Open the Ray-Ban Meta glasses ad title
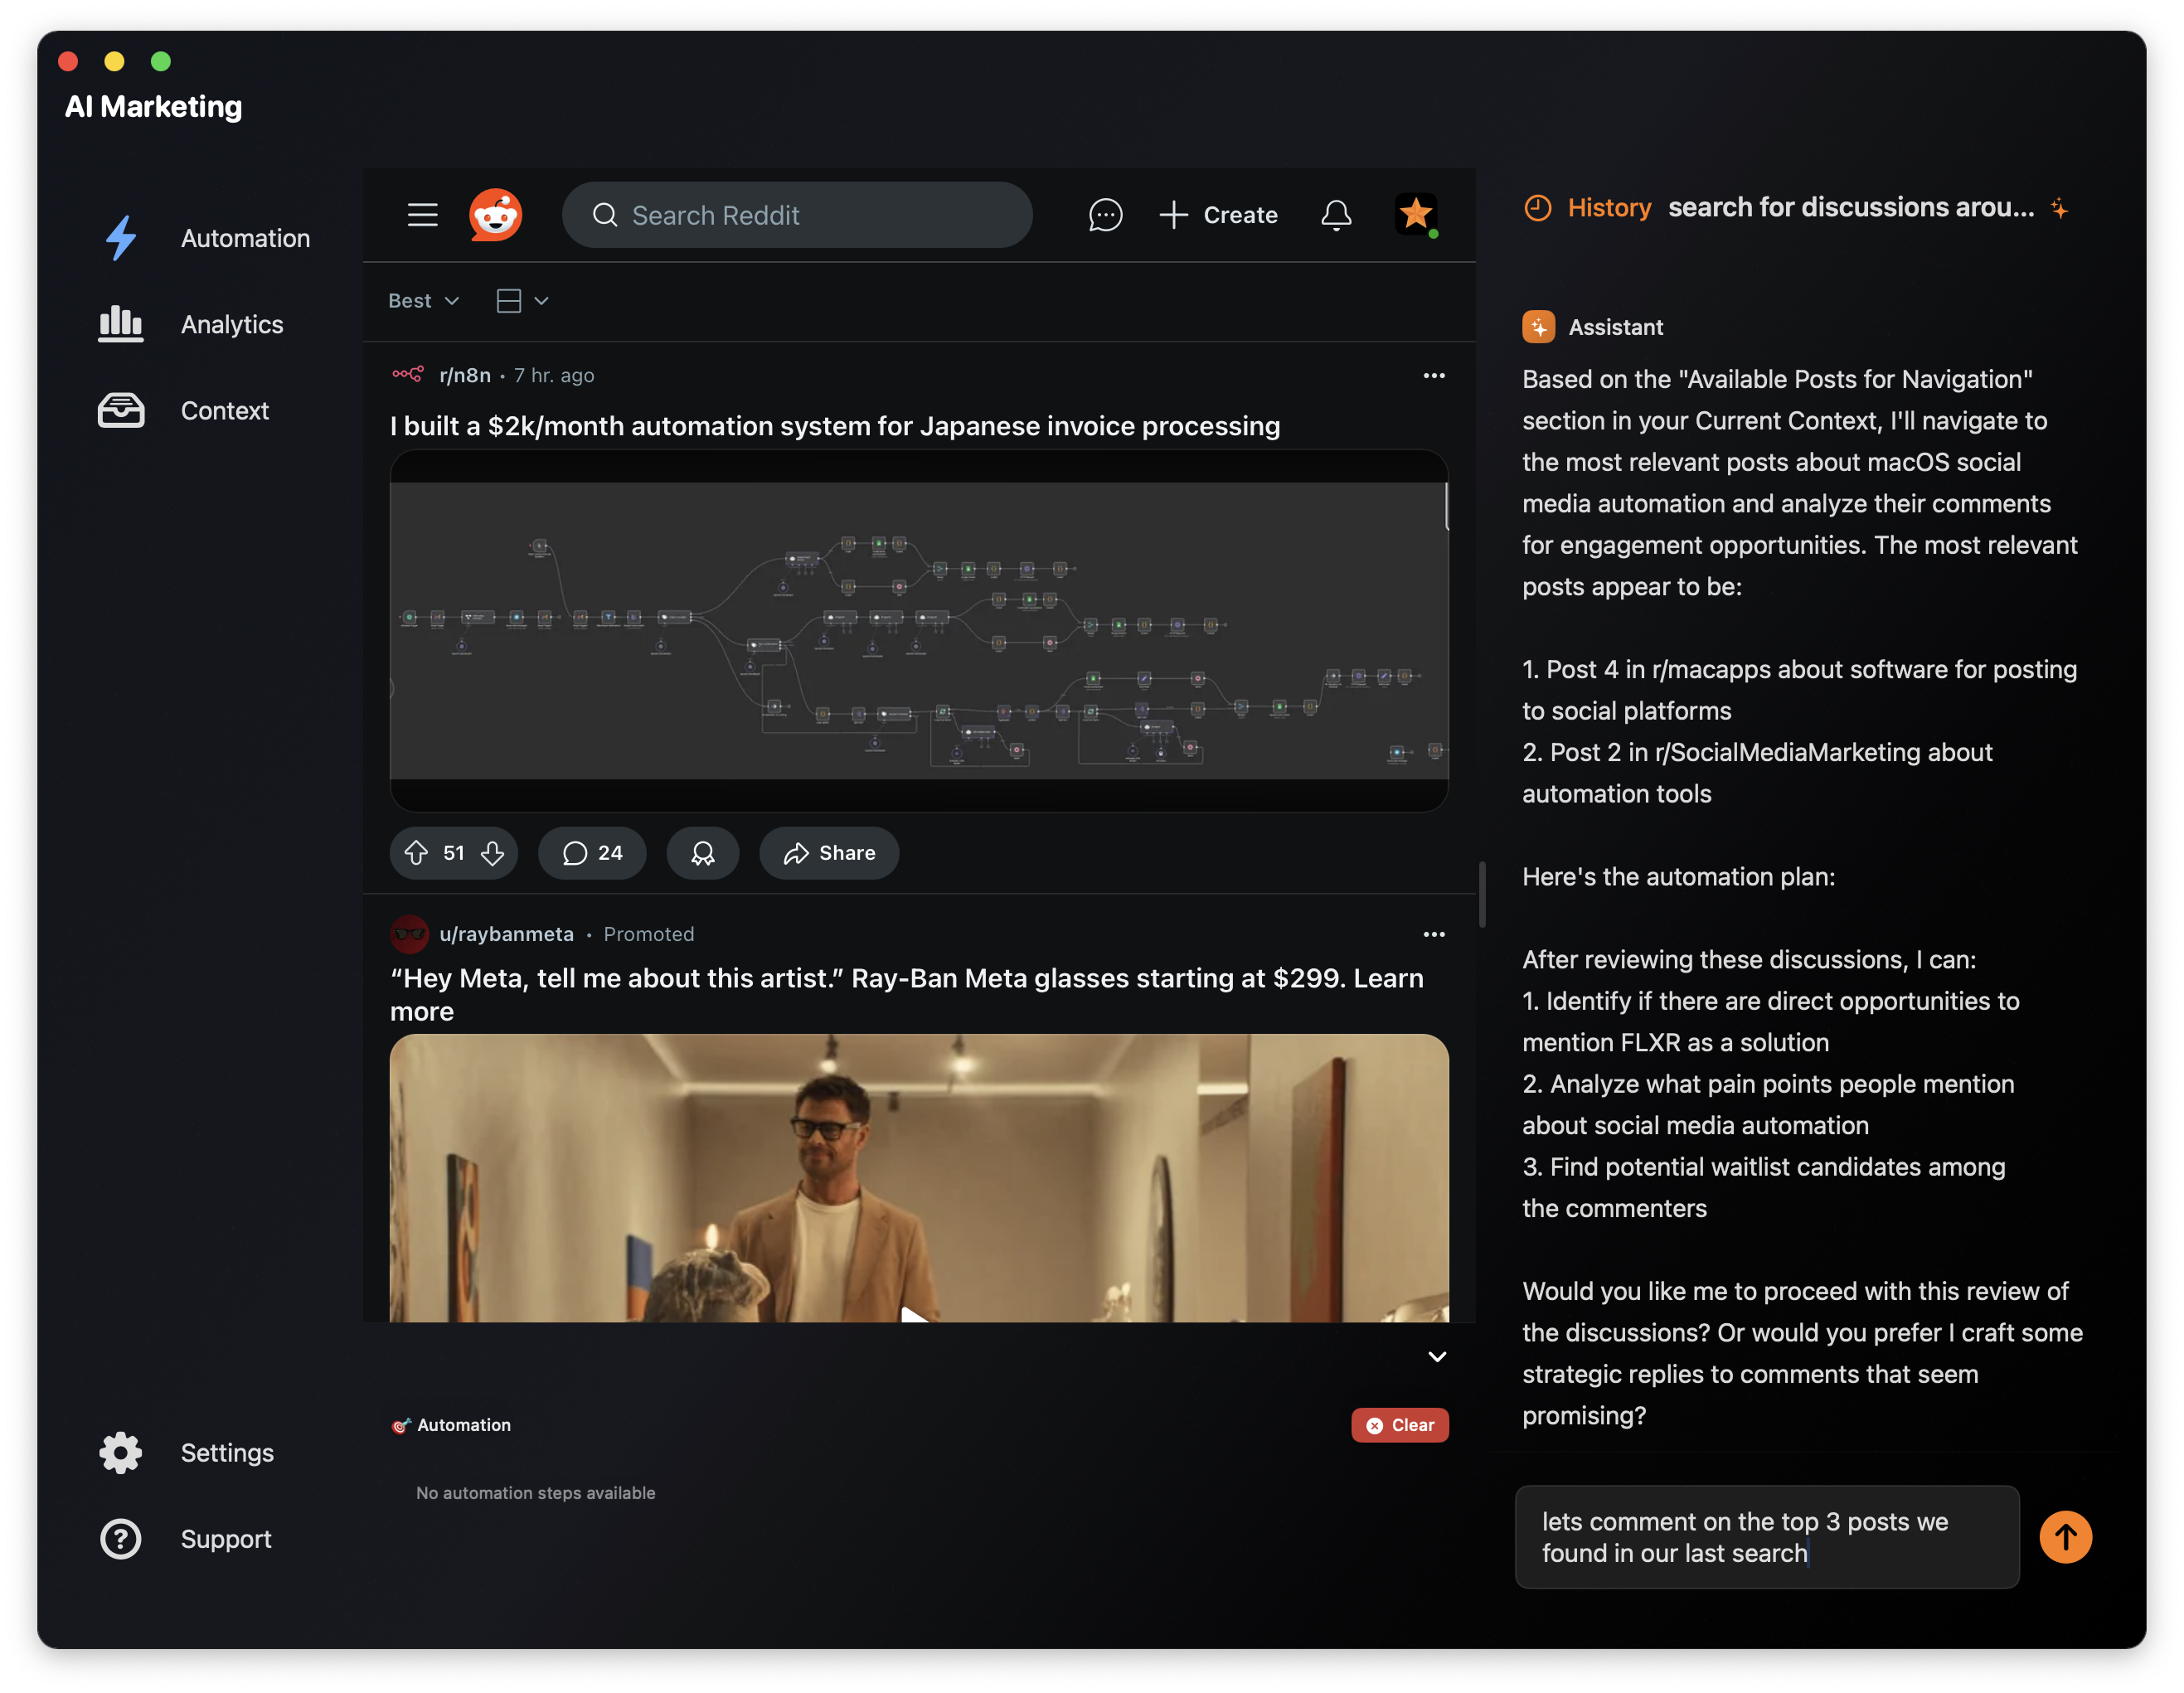 point(907,994)
